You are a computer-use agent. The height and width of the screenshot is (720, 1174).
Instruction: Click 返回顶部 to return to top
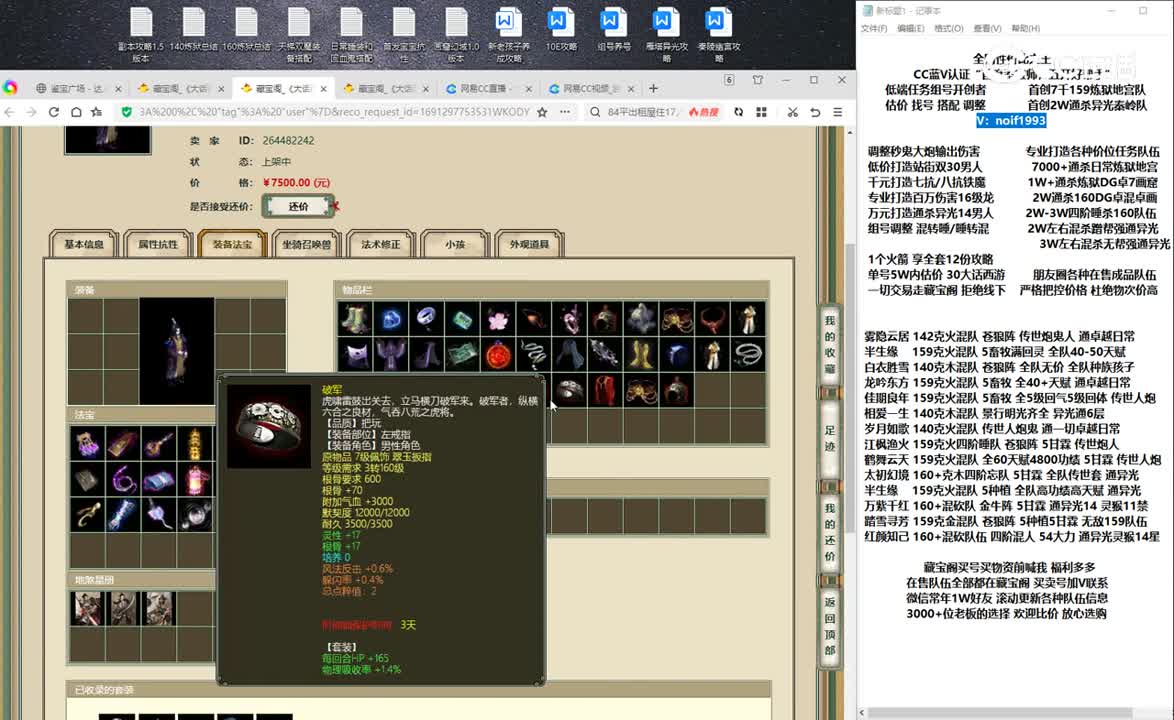[830, 626]
